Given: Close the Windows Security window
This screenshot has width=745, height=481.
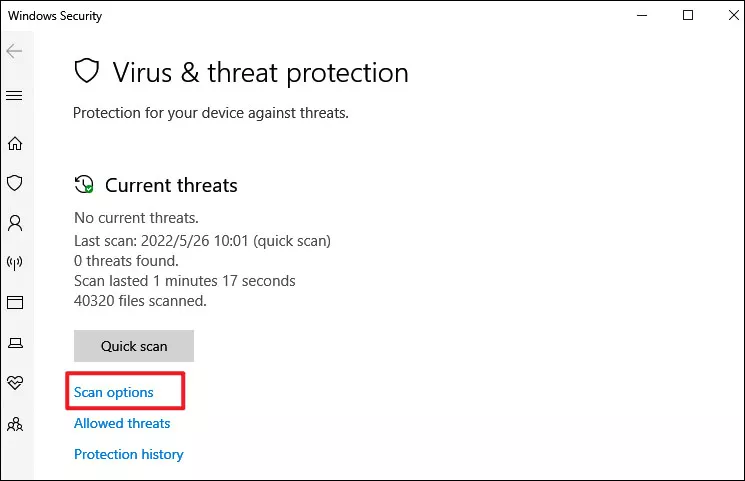Looking at the screenshot, I should pos(734,16).
